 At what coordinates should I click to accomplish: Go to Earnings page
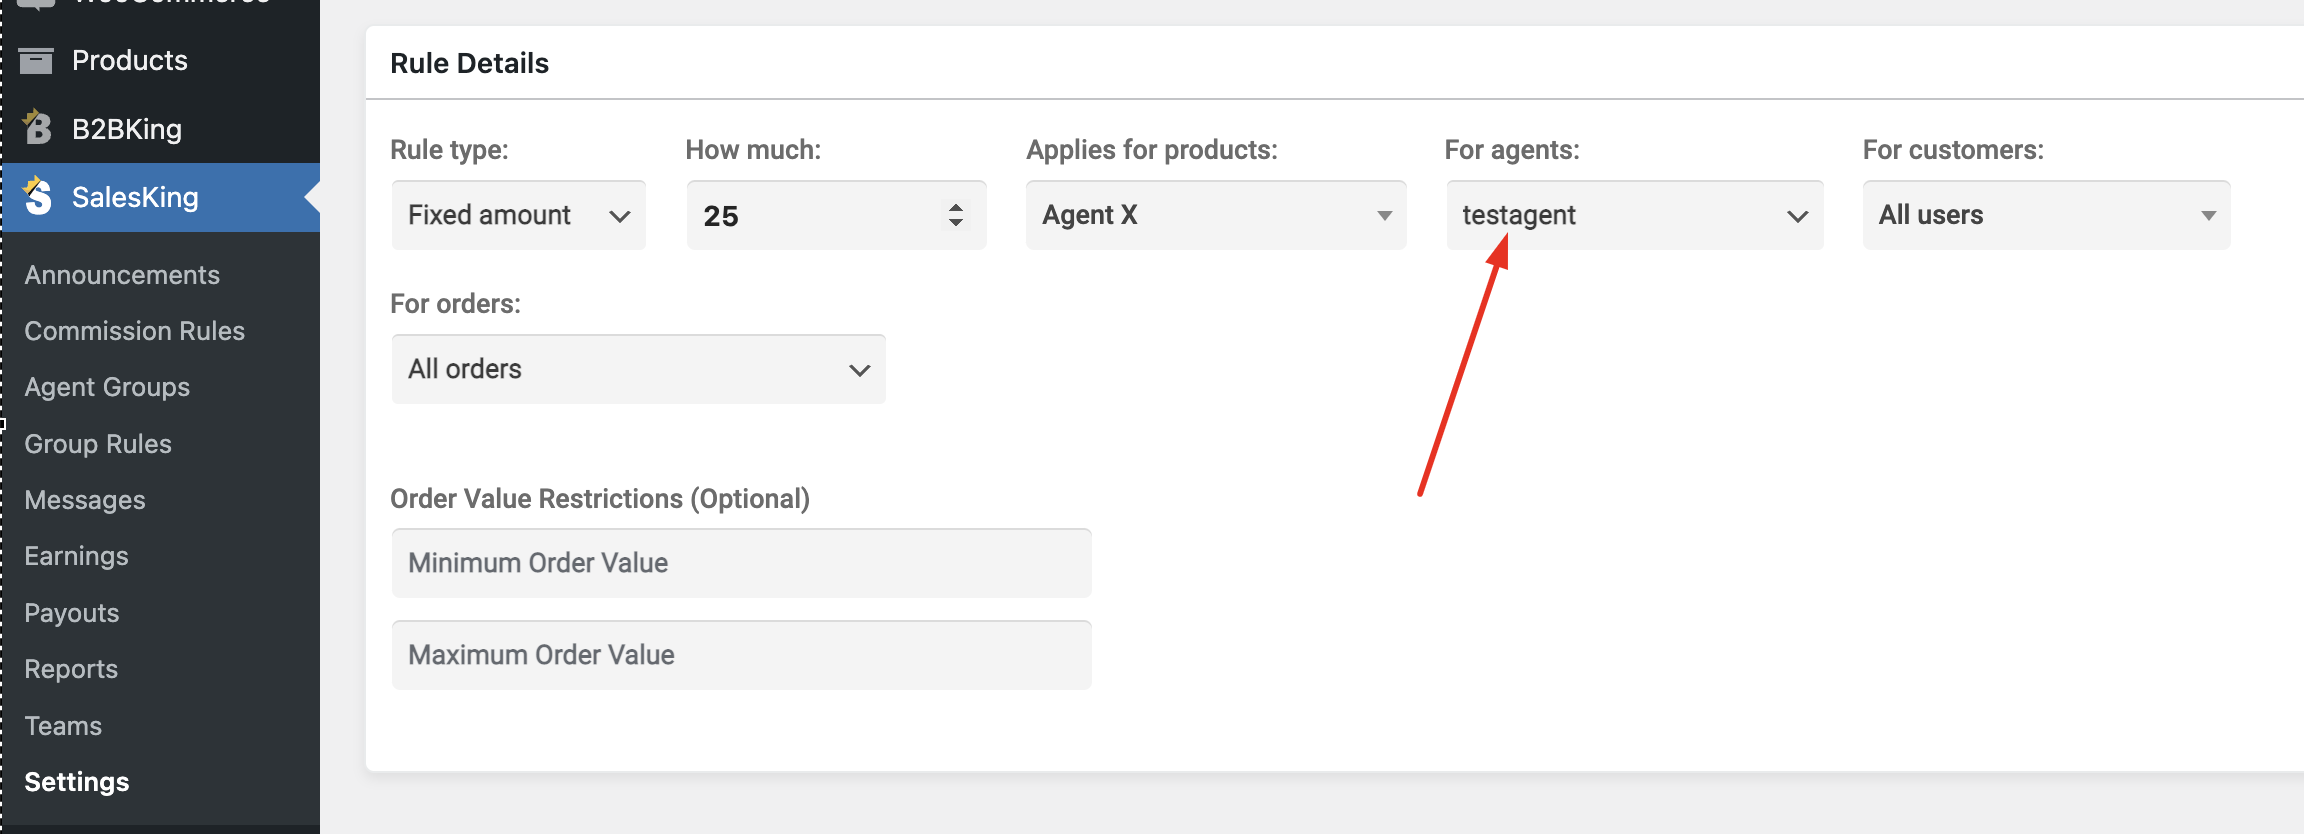click(76, 556)
